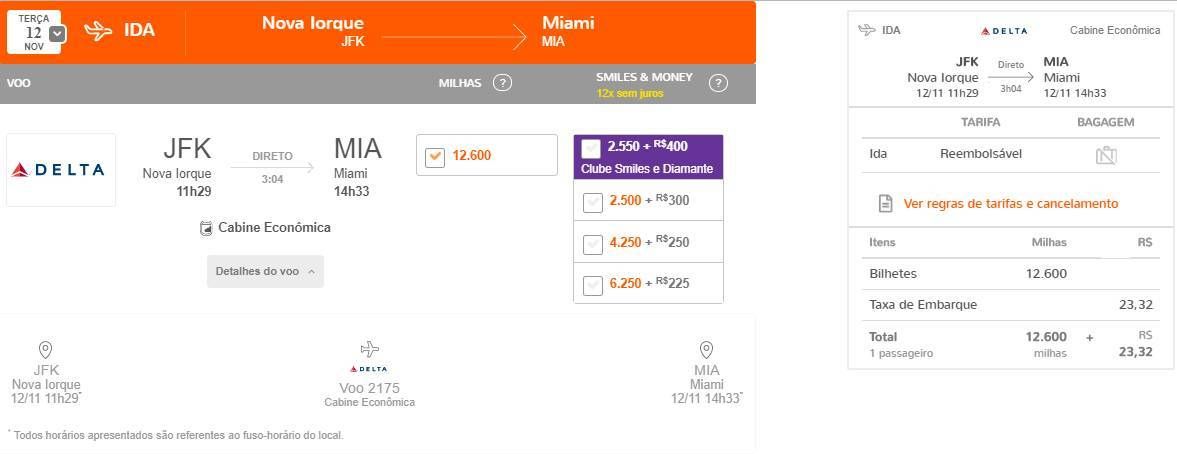The image size is (1177, 454).
Task: Check the 4.250 + R$250 option
Action: 593,244
